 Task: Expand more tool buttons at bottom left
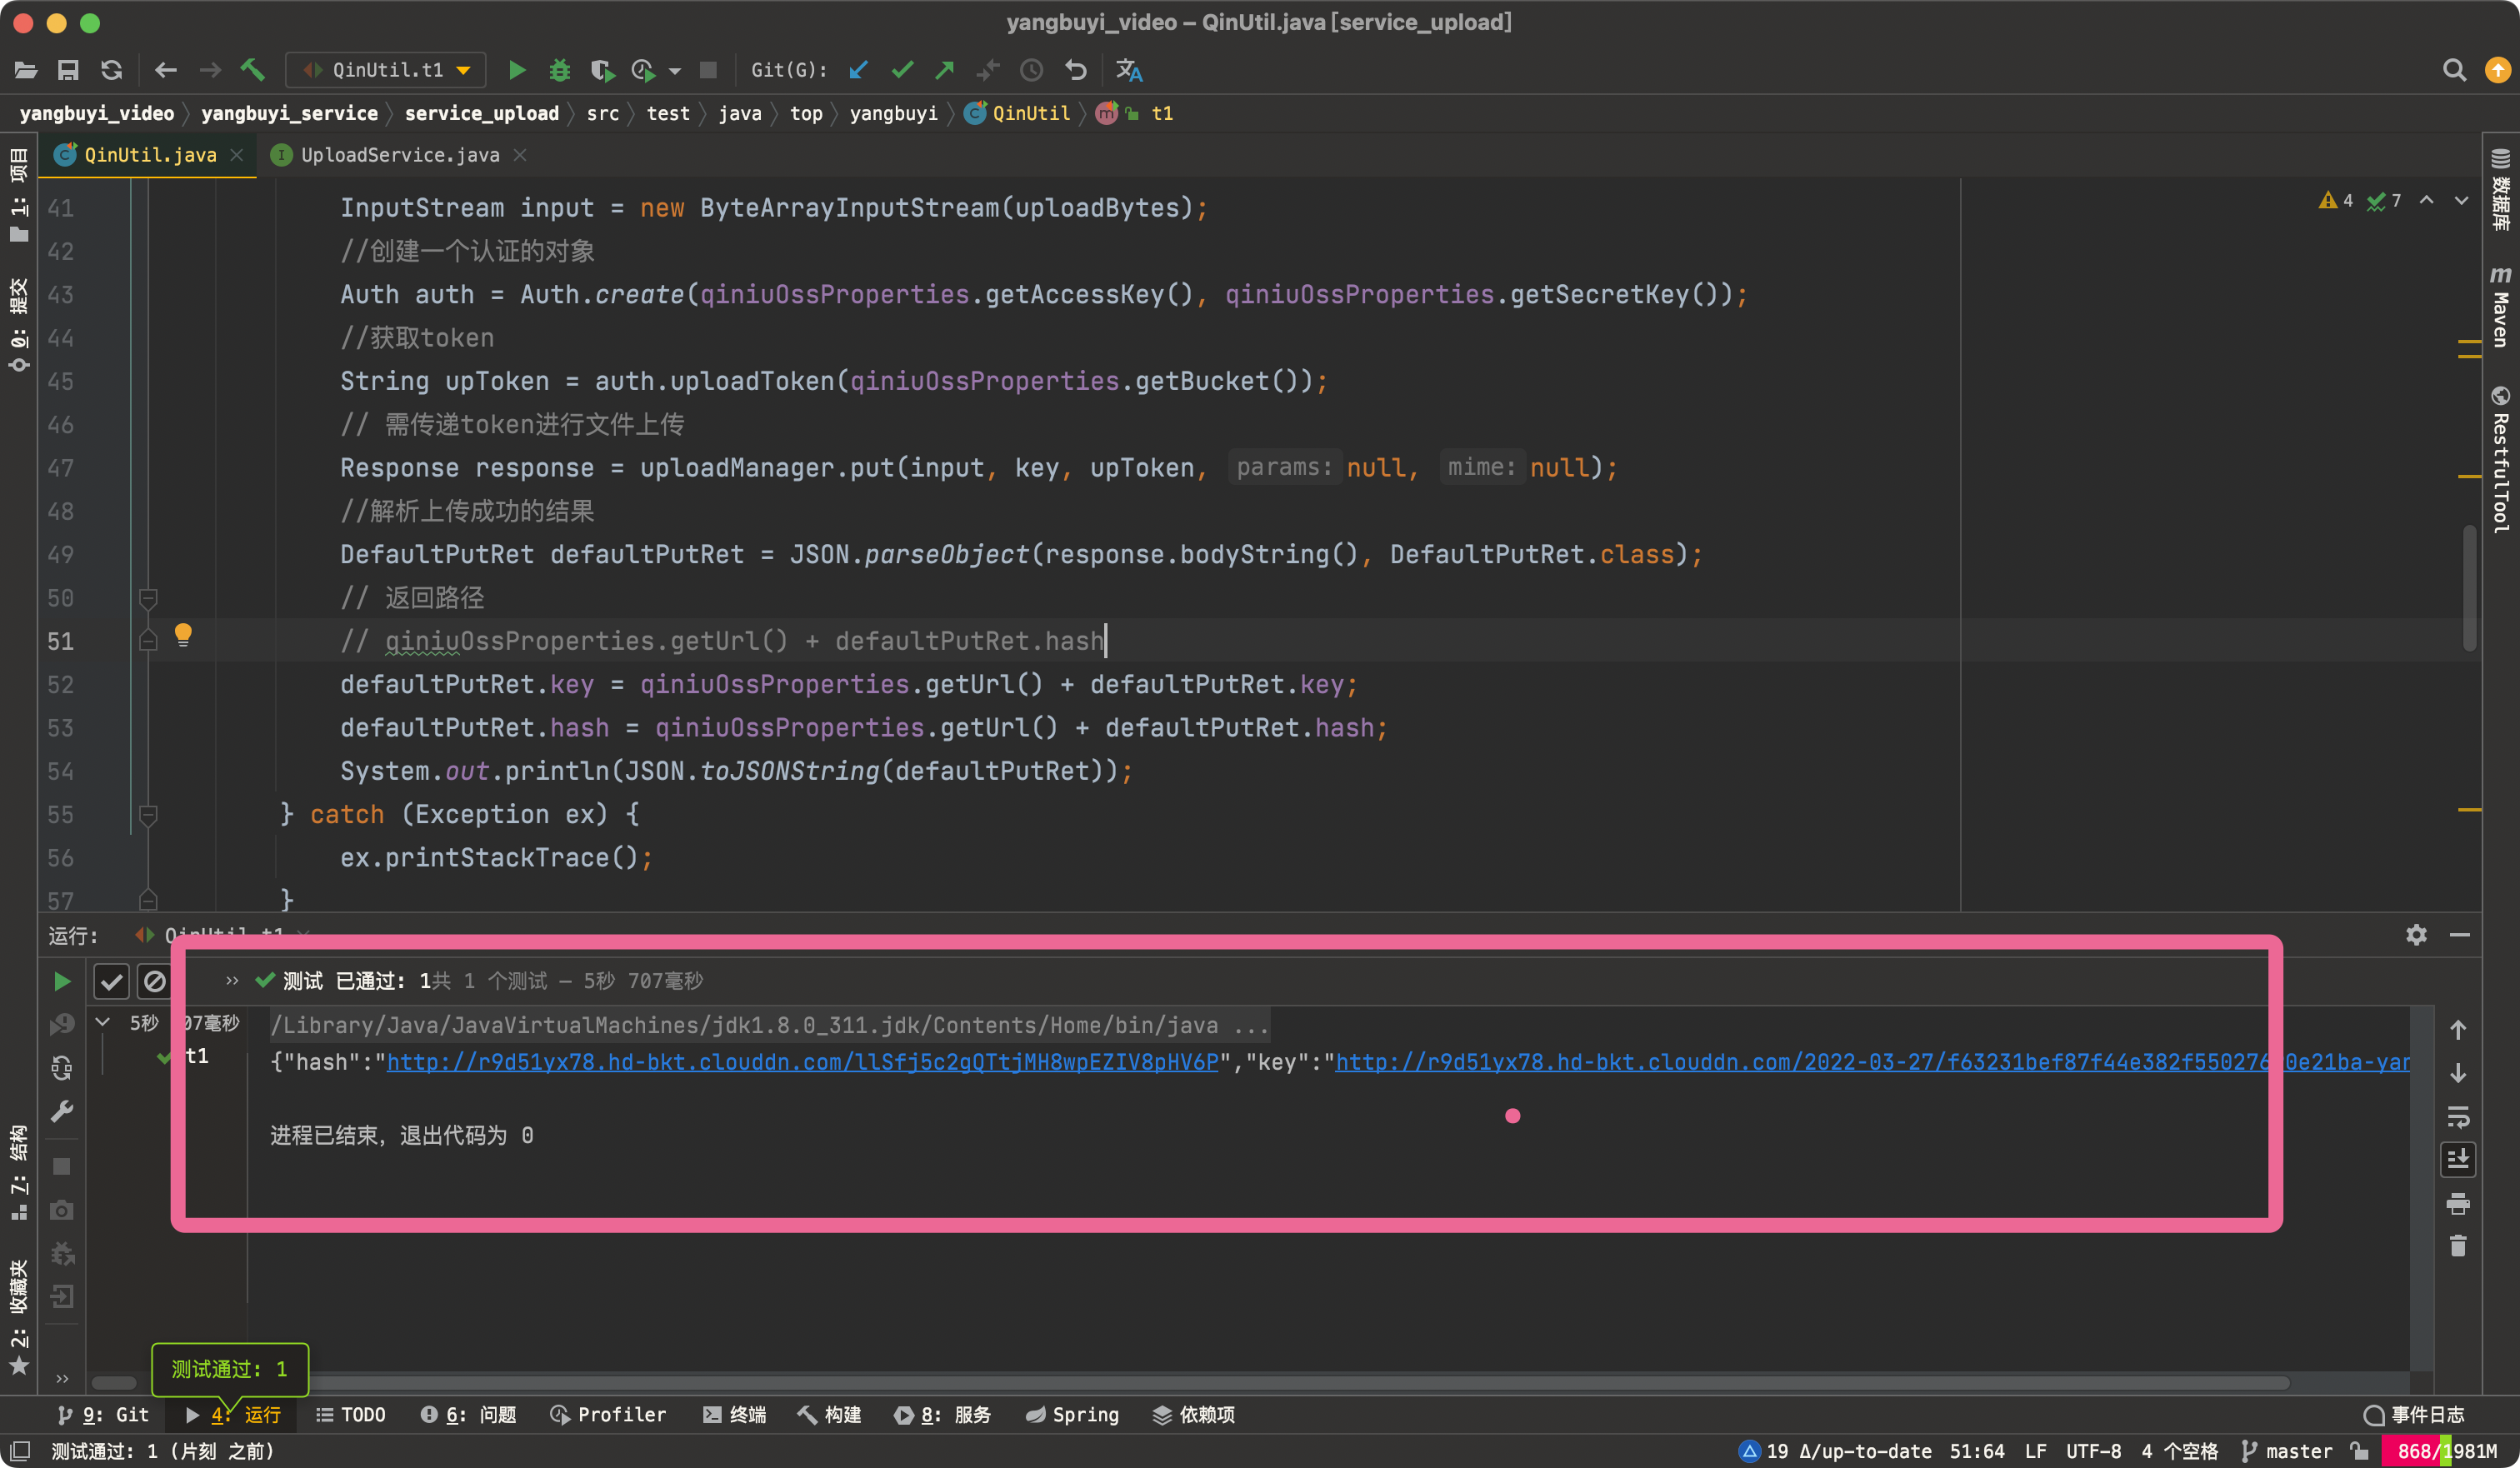coord(62,1379)
